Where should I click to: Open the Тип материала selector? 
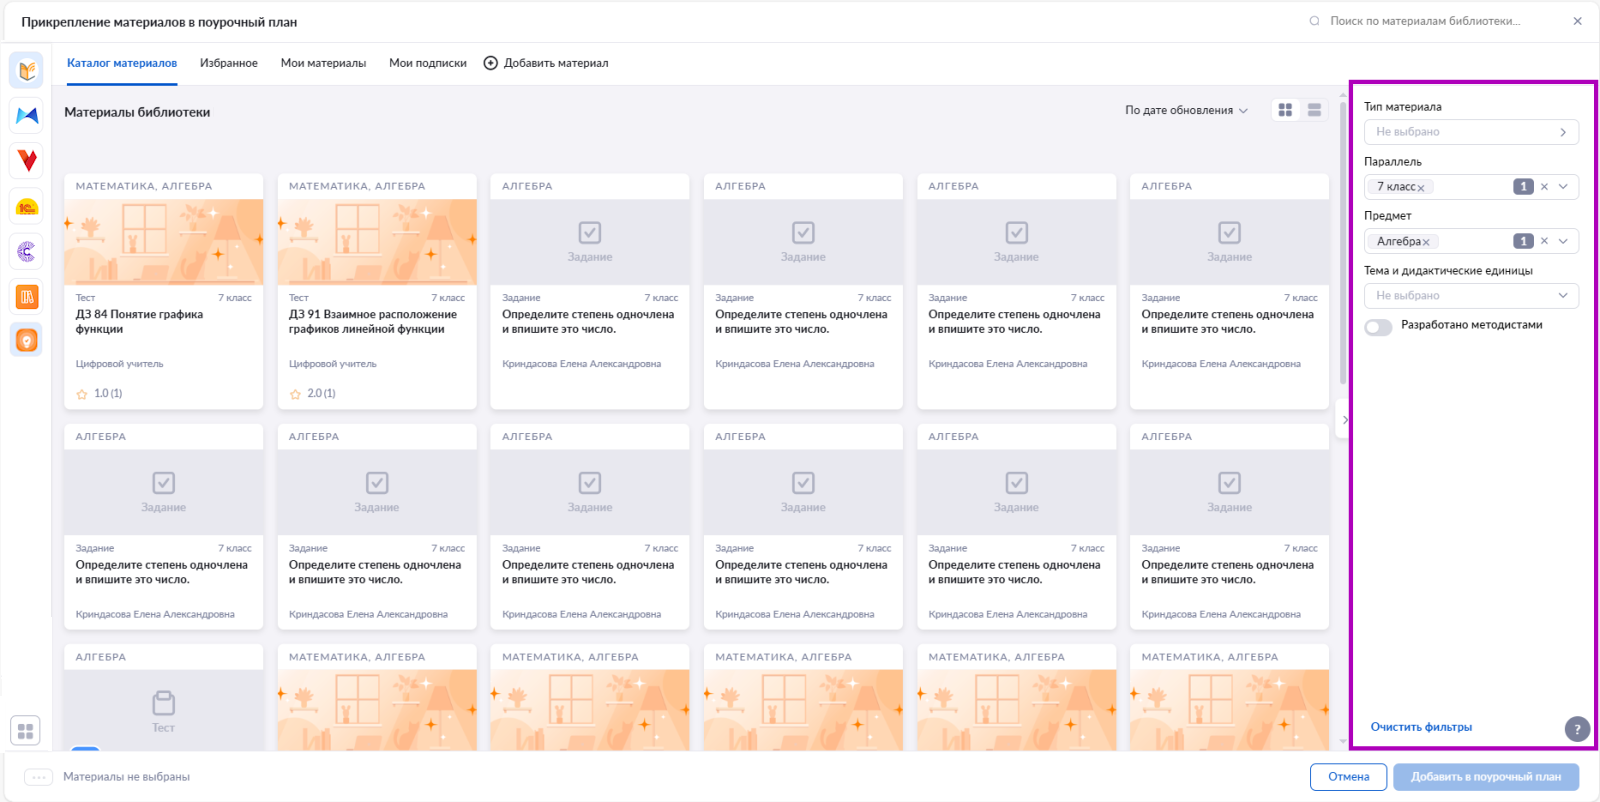[1471, 132]
